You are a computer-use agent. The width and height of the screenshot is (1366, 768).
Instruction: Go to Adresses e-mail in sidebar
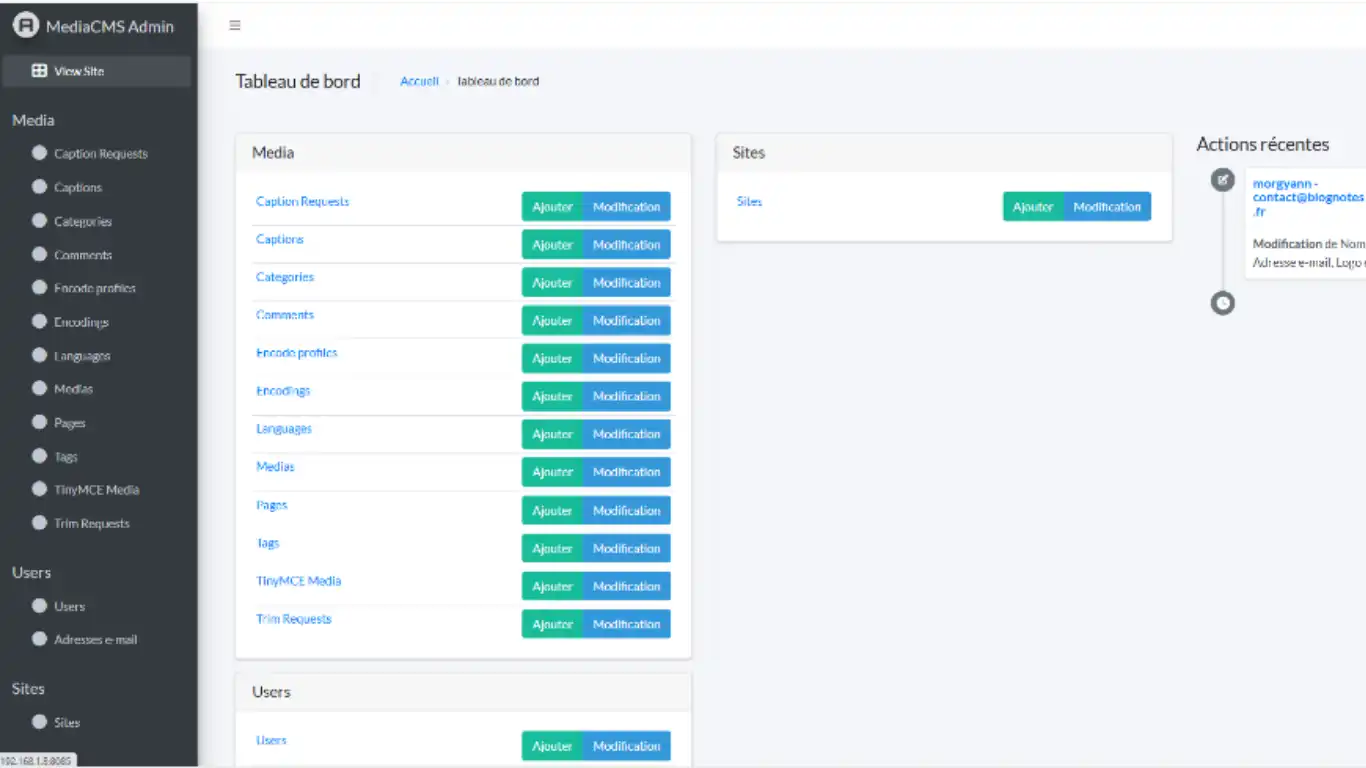click(95, 640)
